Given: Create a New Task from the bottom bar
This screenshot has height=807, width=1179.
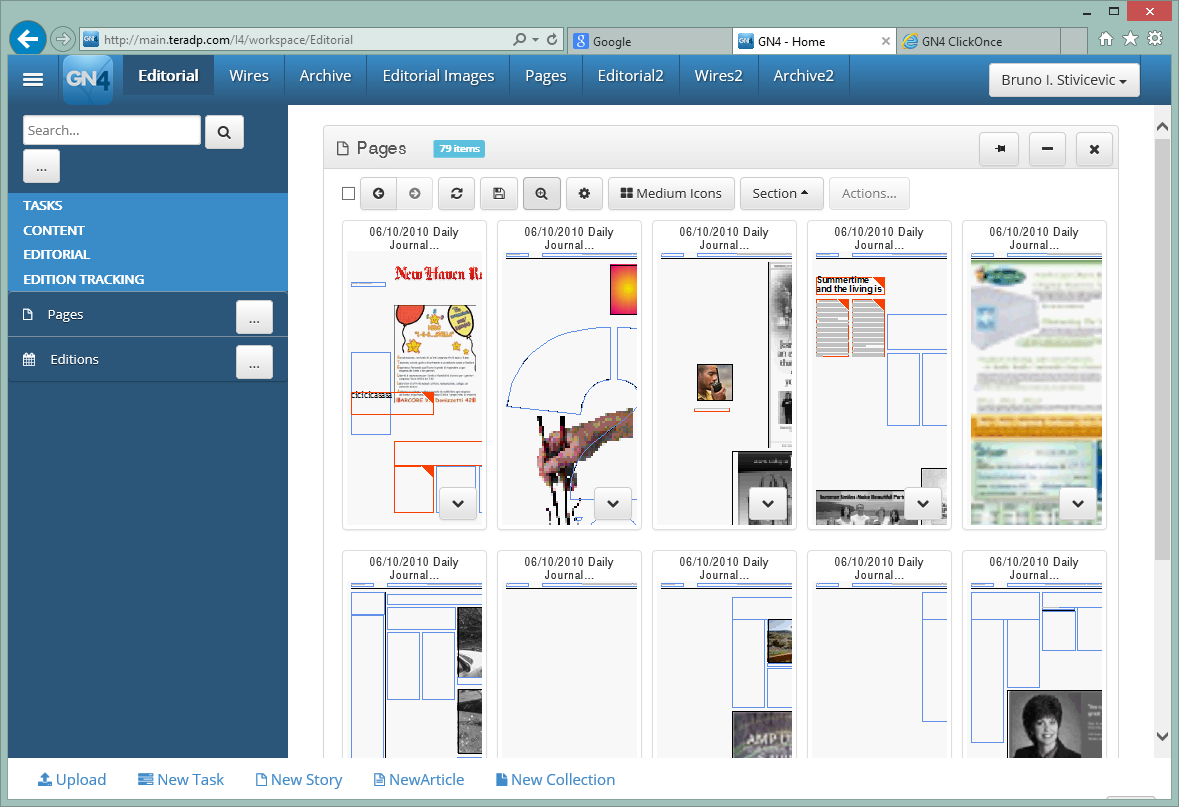Looking at the screenshot, I should 181,780.
